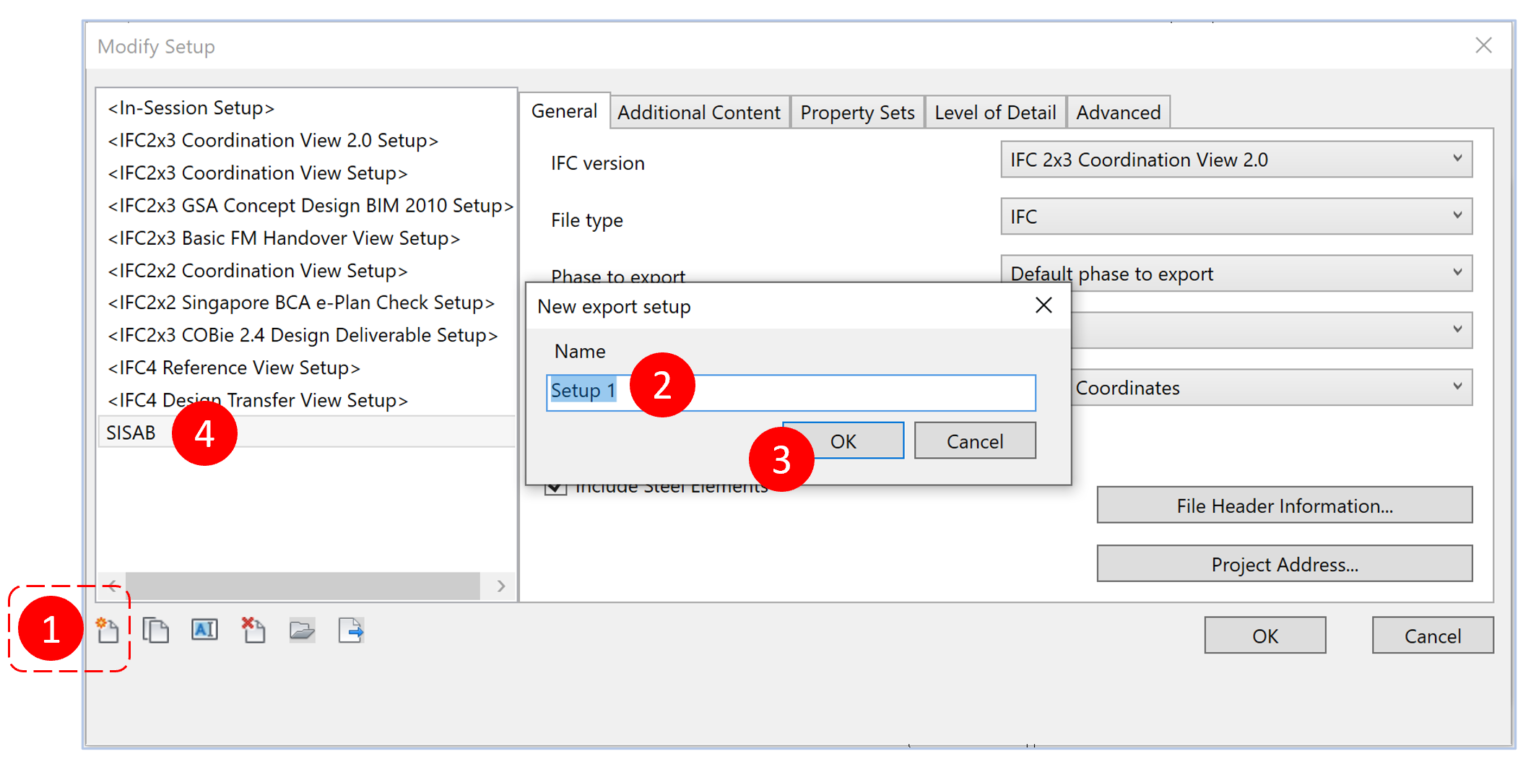This screenshot has width=1536, height=772.
Task: Delete the selected setup icon
Action: [x=253, y=630]
